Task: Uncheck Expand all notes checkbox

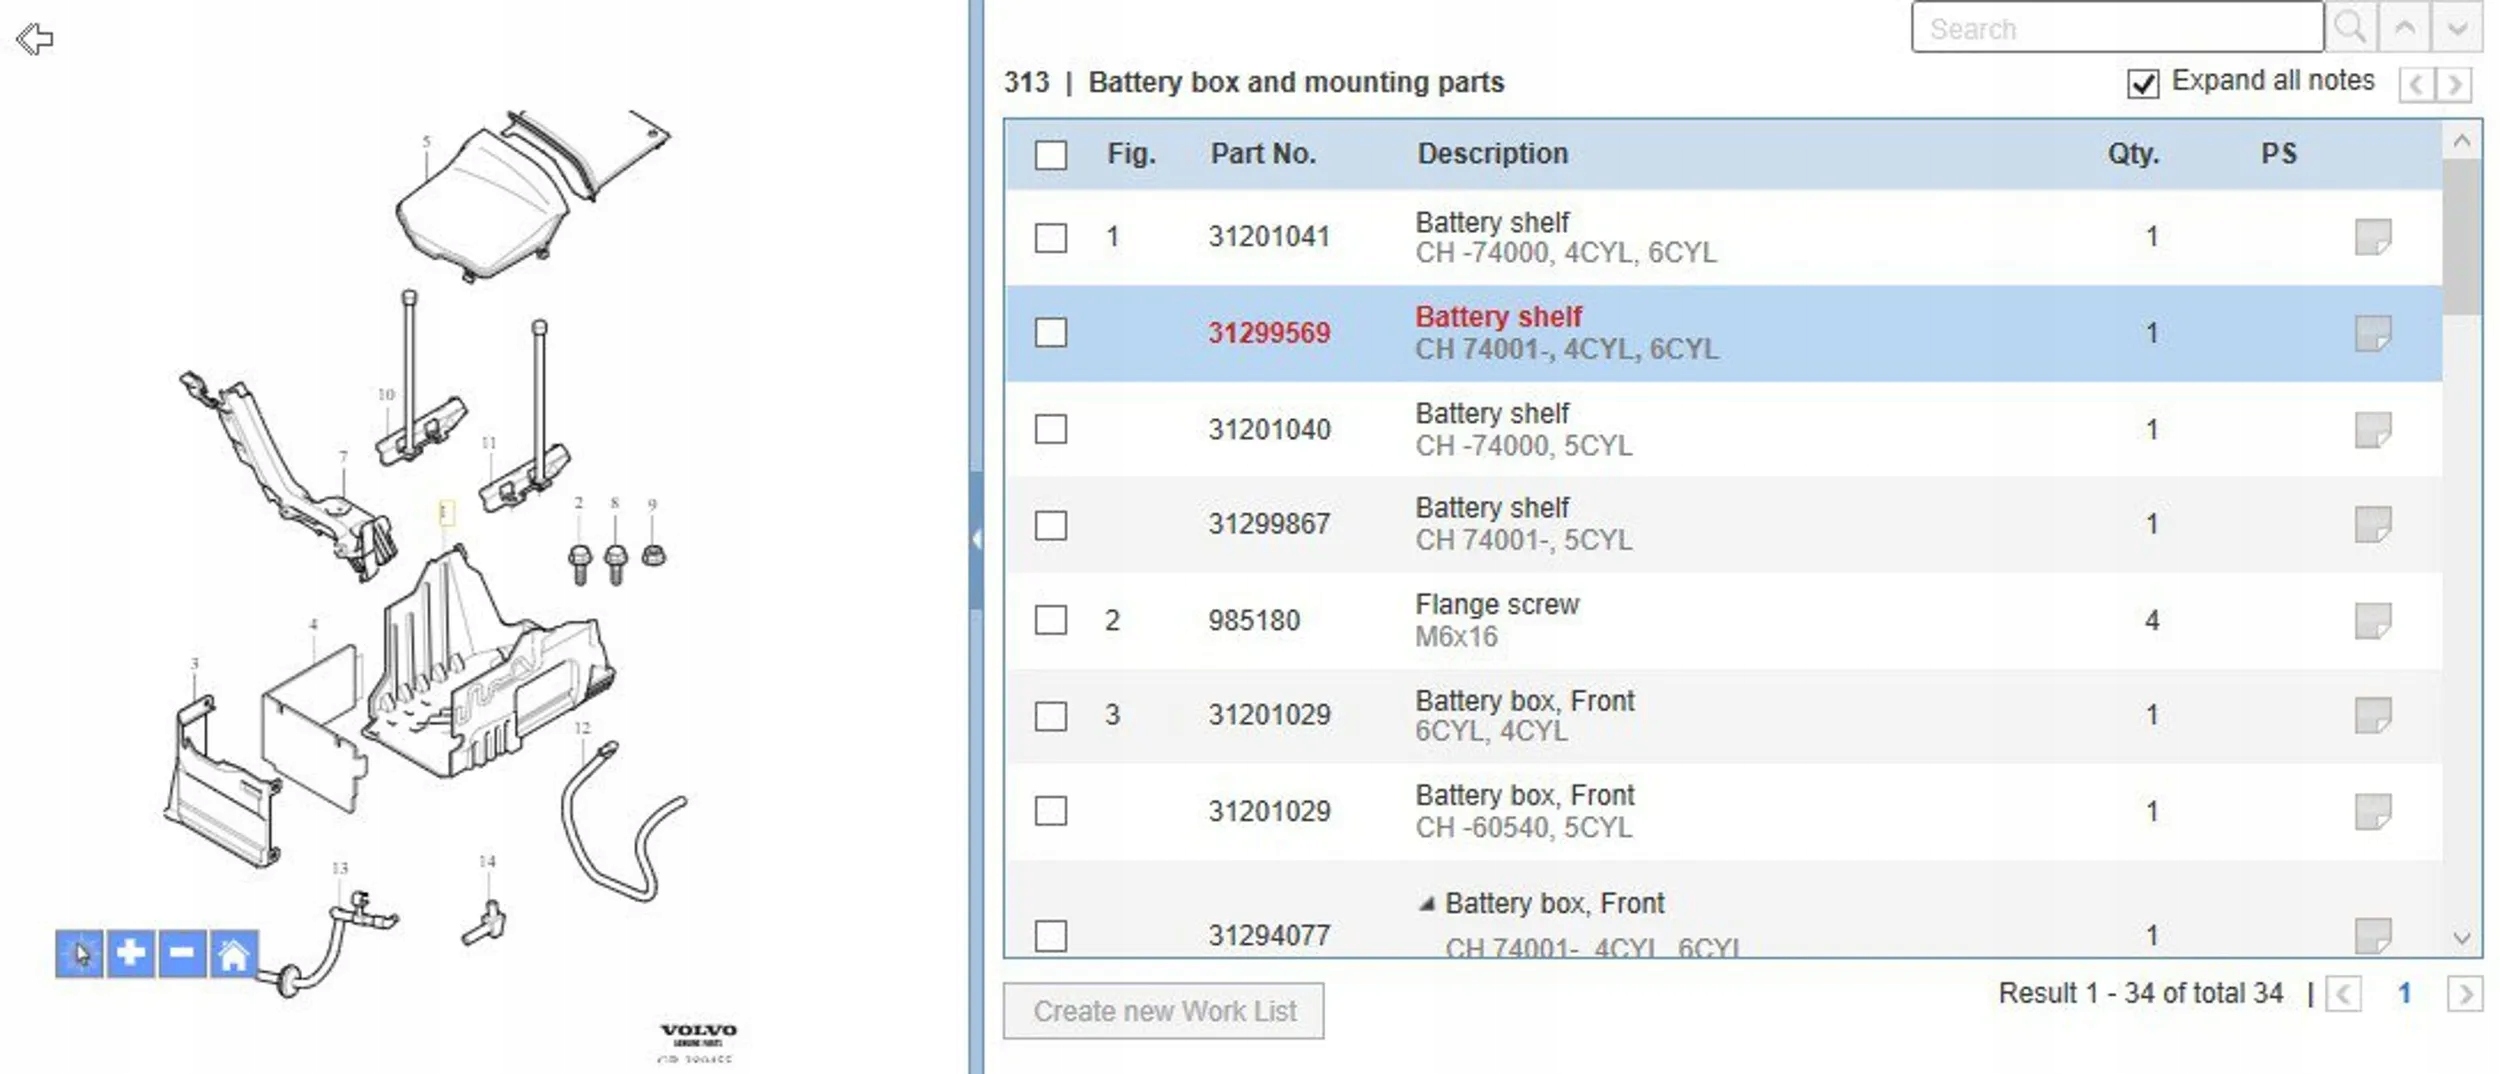Action: (2142, 83)
